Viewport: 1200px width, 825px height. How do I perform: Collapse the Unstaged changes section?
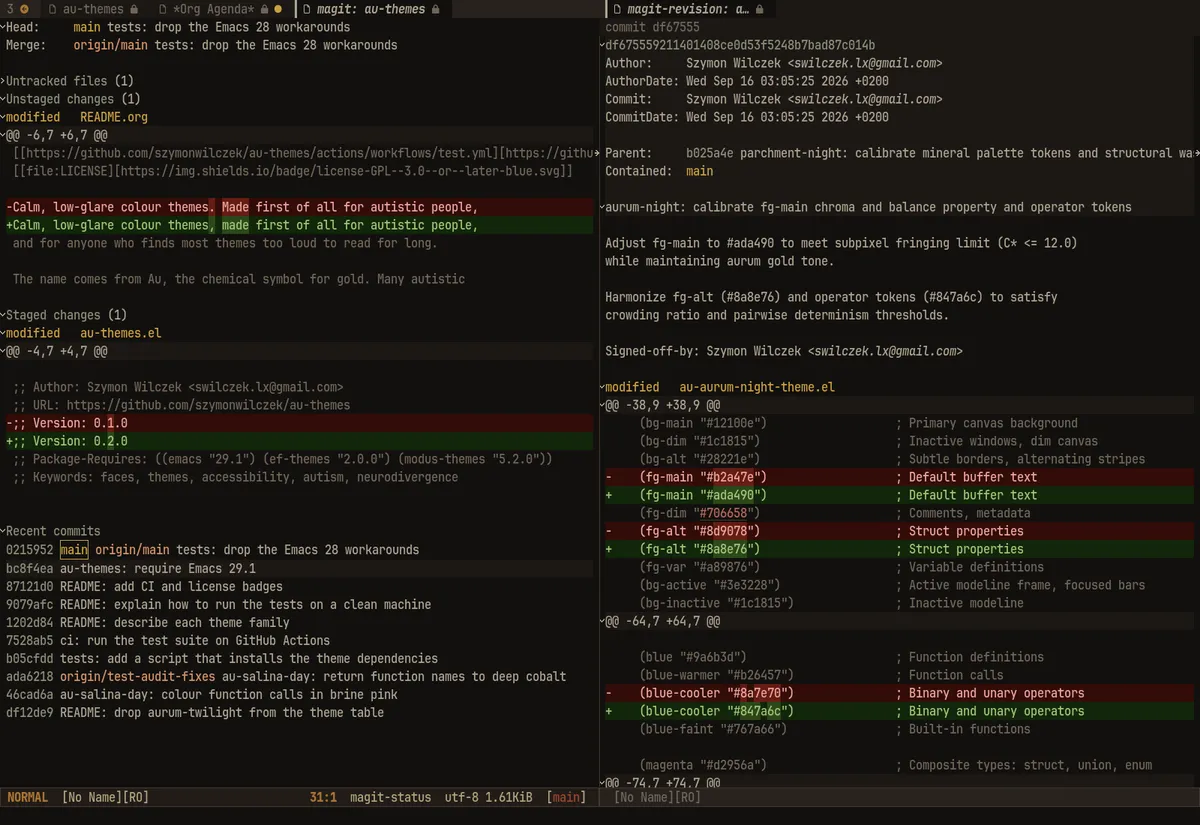pyautogui.click(x=3, y=99)
